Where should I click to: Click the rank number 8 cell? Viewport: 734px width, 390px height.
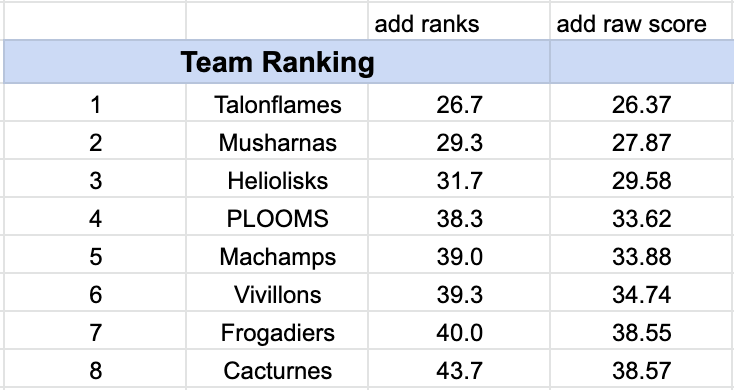(x=95, y=369)
